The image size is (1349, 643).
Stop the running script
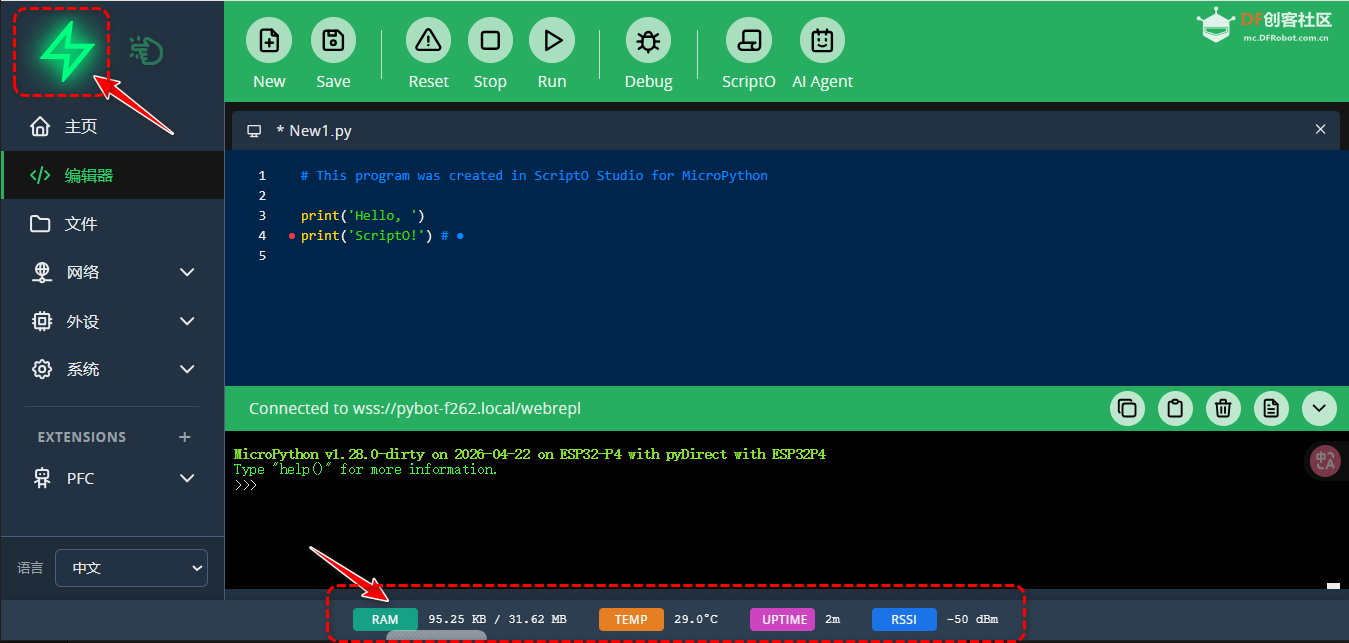point(490,41)
